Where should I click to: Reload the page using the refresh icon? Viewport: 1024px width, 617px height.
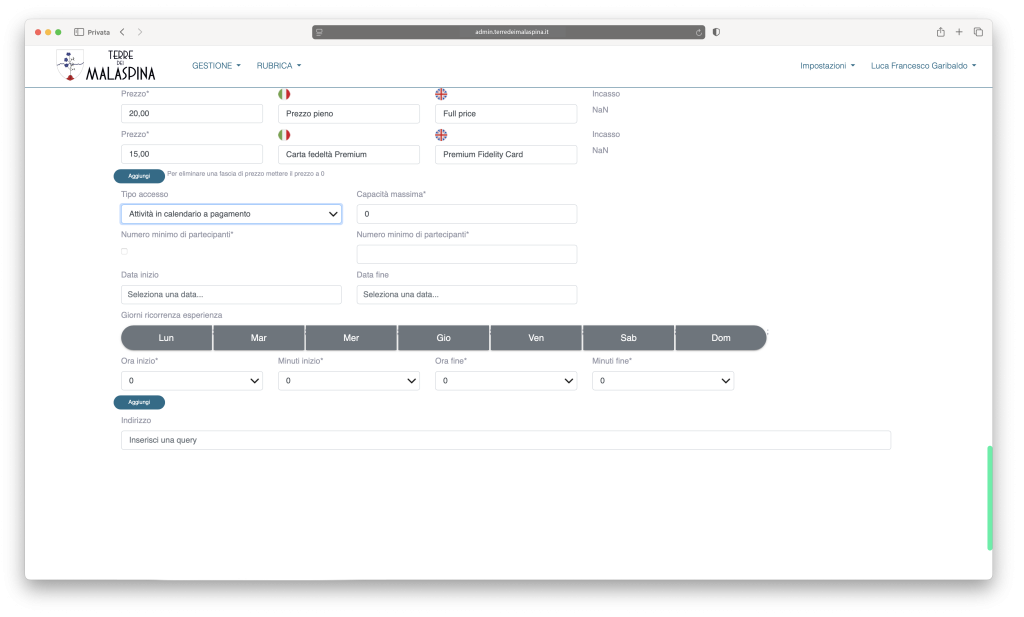698,32
